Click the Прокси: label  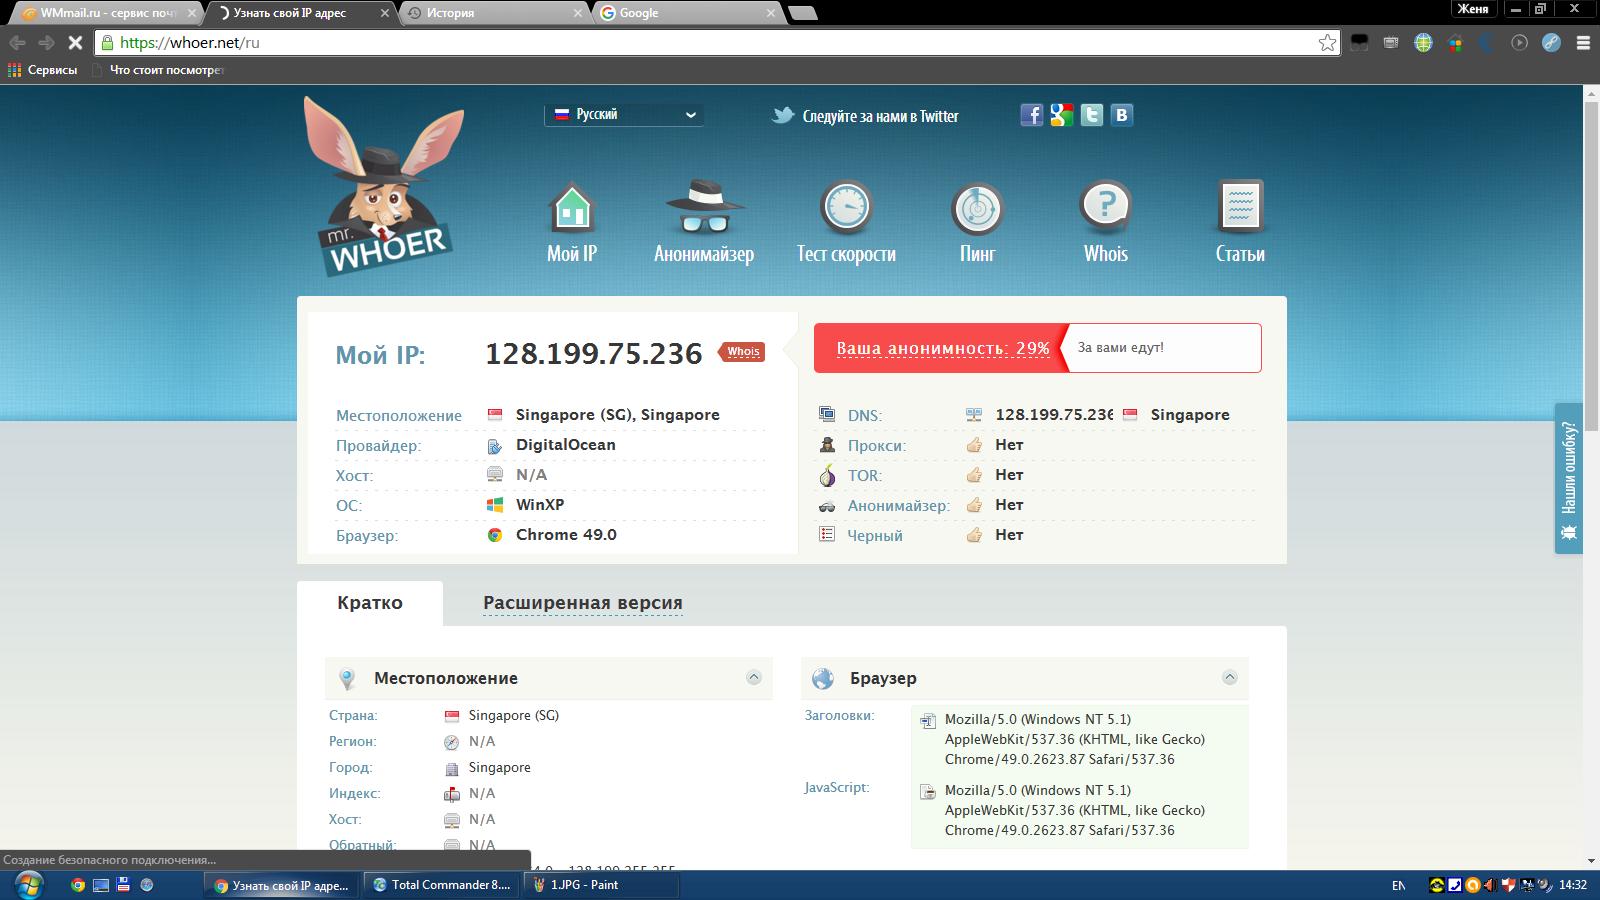[x=877, y=446]
